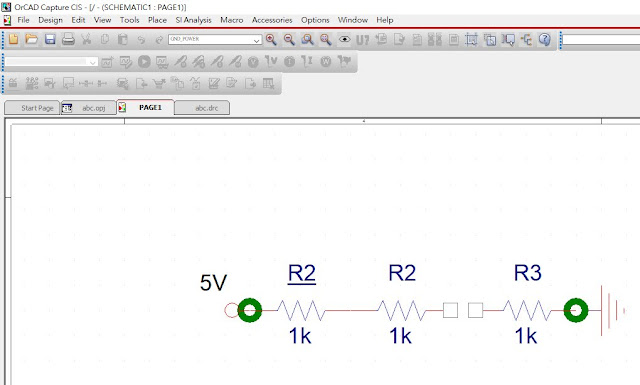This screenshot has height=385, width=640.
Task: Click the search input field at right
Action: click(601, 40)
